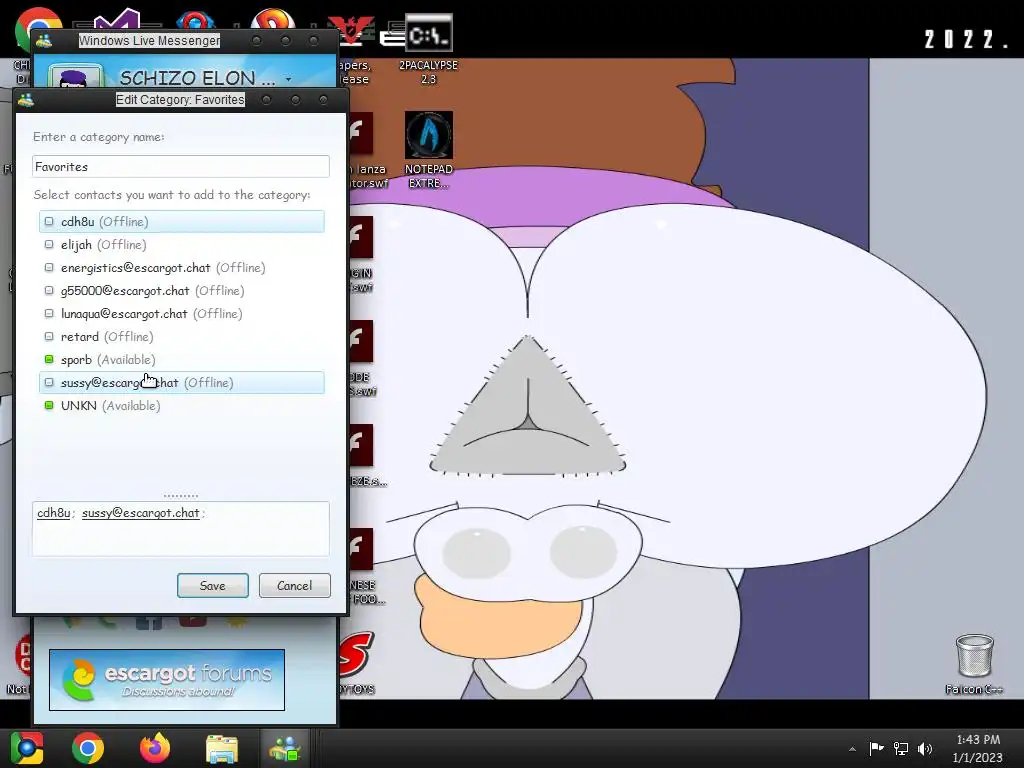The image size is (1024, 768).
Task: Toggle contact elijah selection
Action: [182, 244]
